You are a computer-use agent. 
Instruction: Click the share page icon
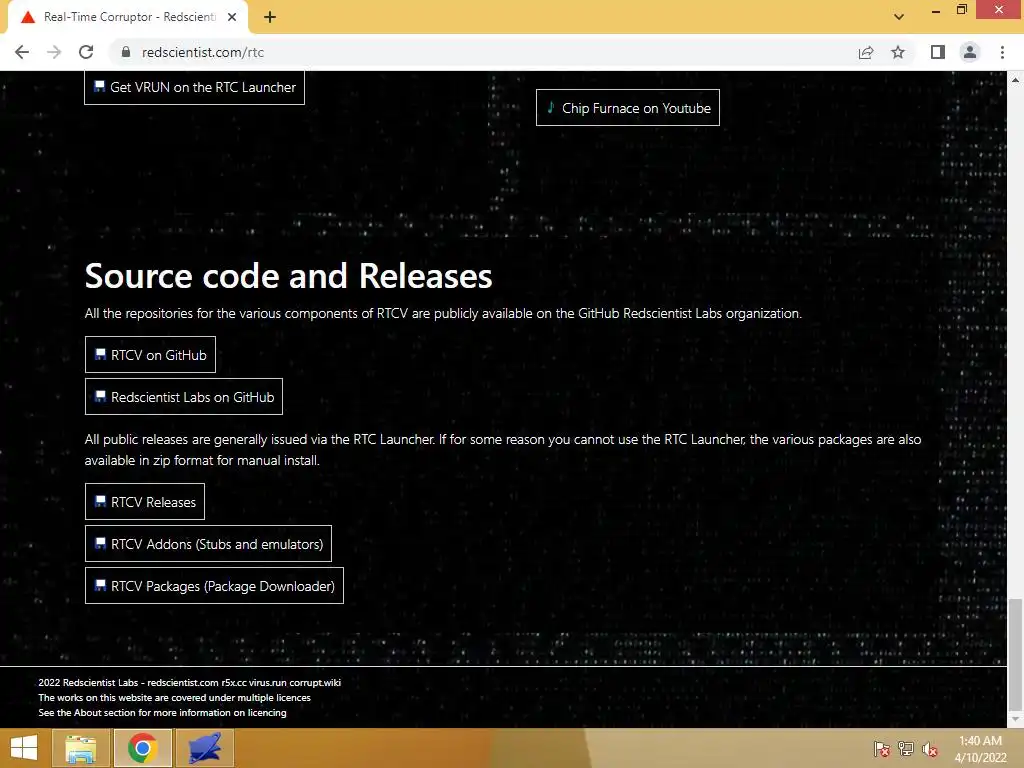click(866, 52)
